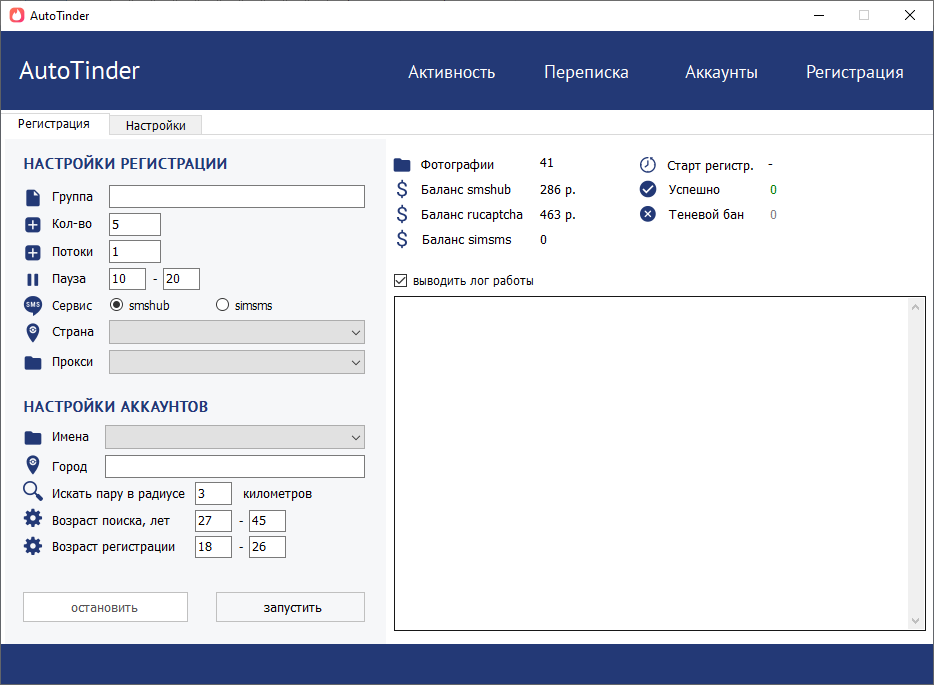The image size is (934, 685).
Task: Click the magnifier icon beside Искать пару
Action: pos(33,491)
